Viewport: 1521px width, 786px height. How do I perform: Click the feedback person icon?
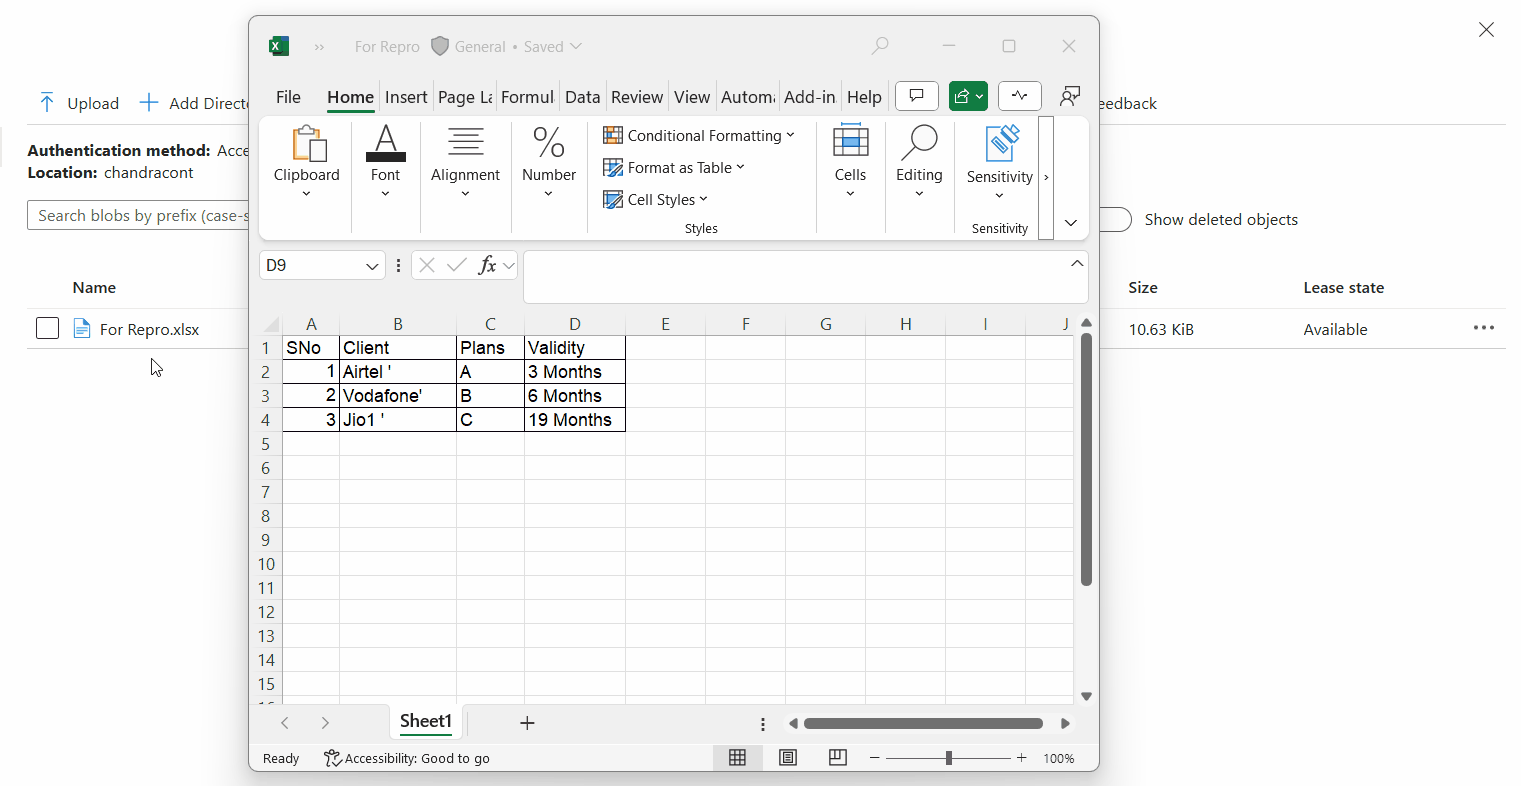tap(1070, 96)
